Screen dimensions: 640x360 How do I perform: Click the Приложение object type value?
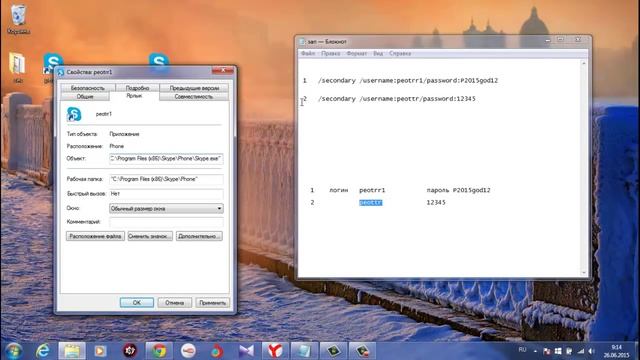tap(124, 134)
